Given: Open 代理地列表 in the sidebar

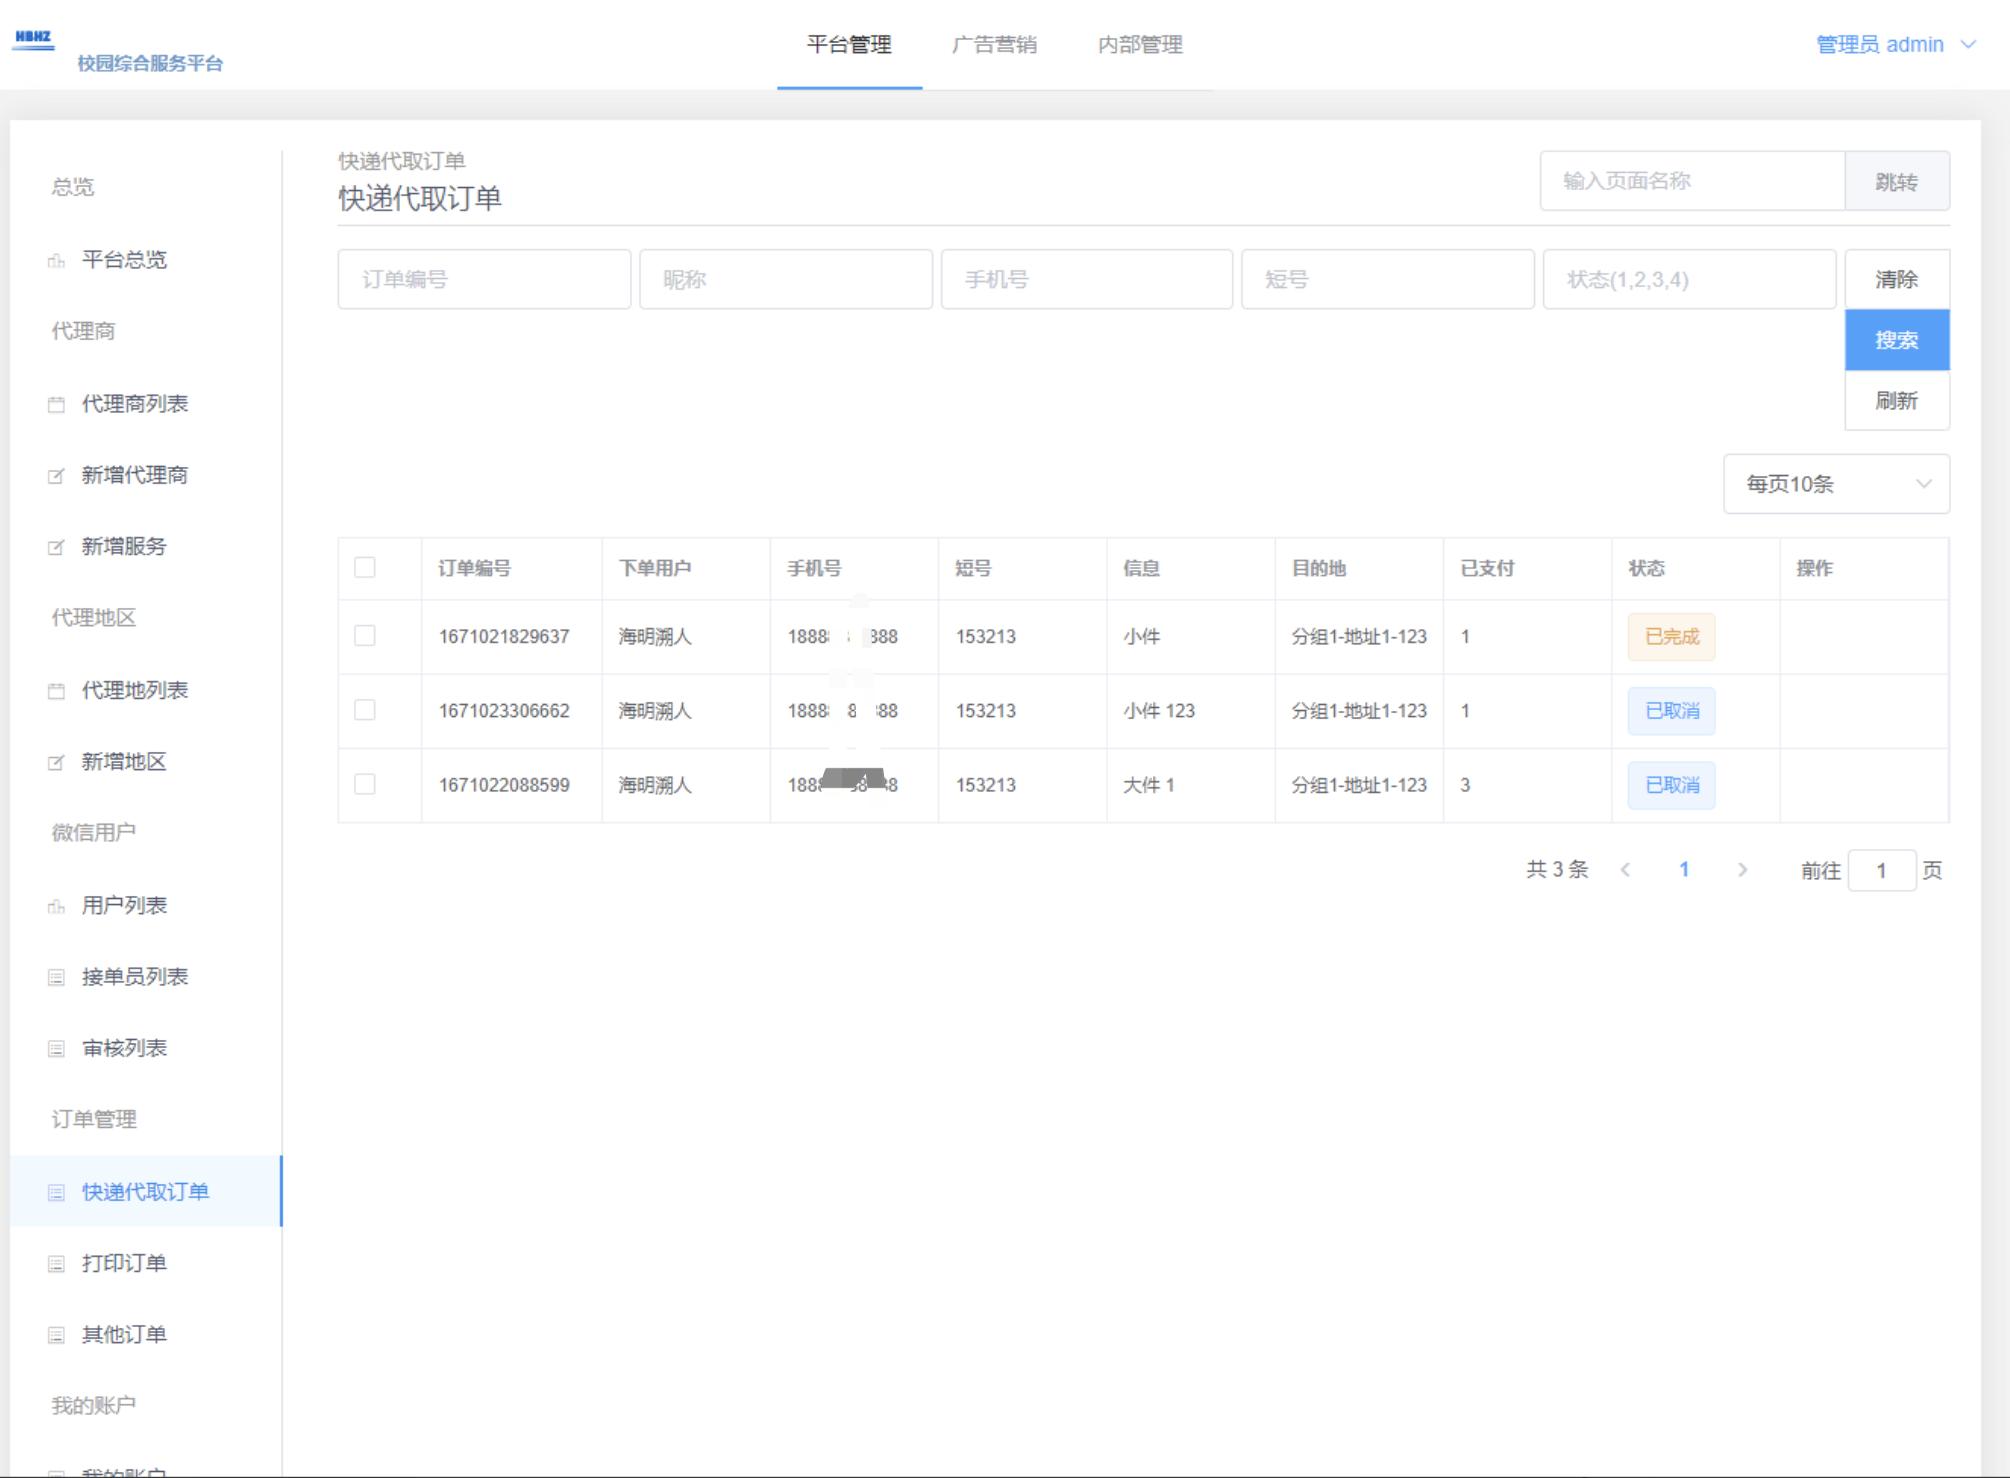Looking at the screenshot, I should [132, 690].
